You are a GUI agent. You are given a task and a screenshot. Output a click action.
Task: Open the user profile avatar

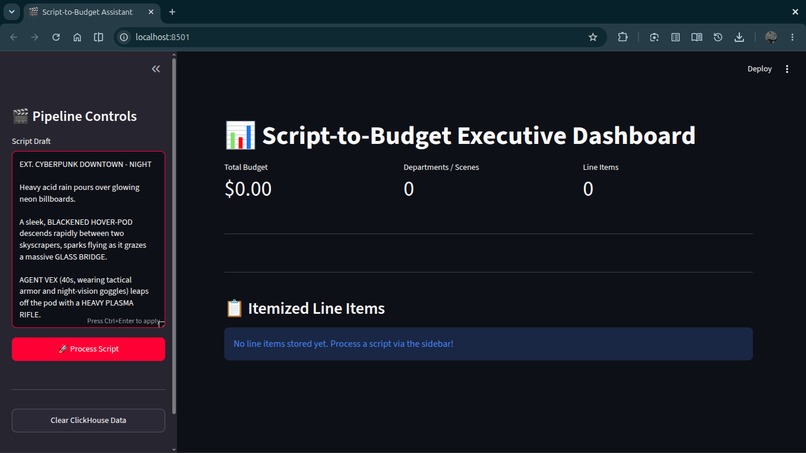coord(771,37)
